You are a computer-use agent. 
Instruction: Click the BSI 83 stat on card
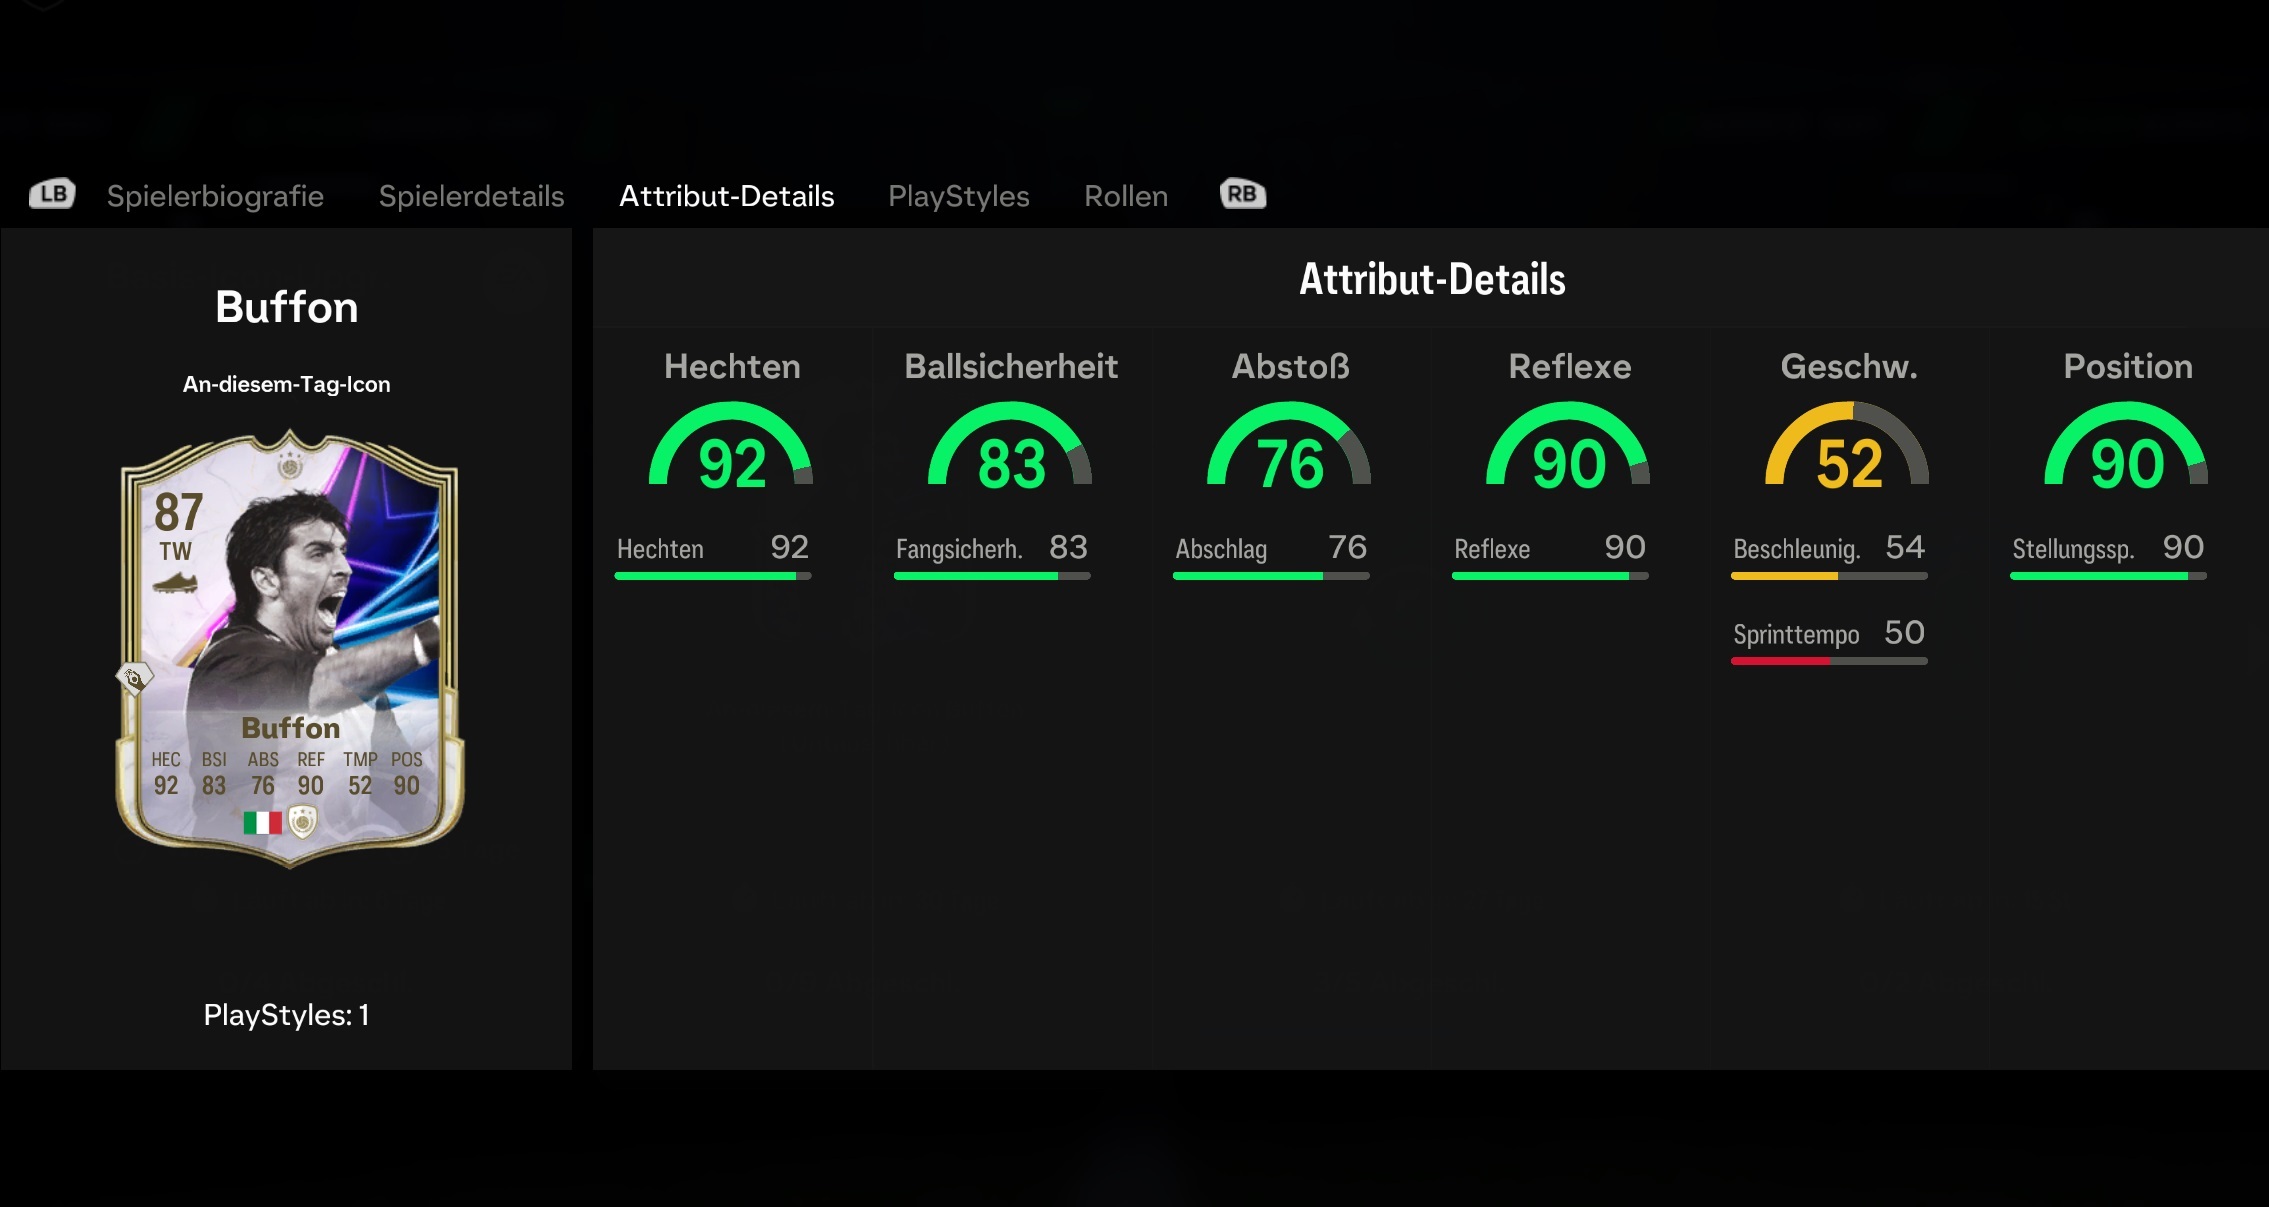(x=214, y=774)
